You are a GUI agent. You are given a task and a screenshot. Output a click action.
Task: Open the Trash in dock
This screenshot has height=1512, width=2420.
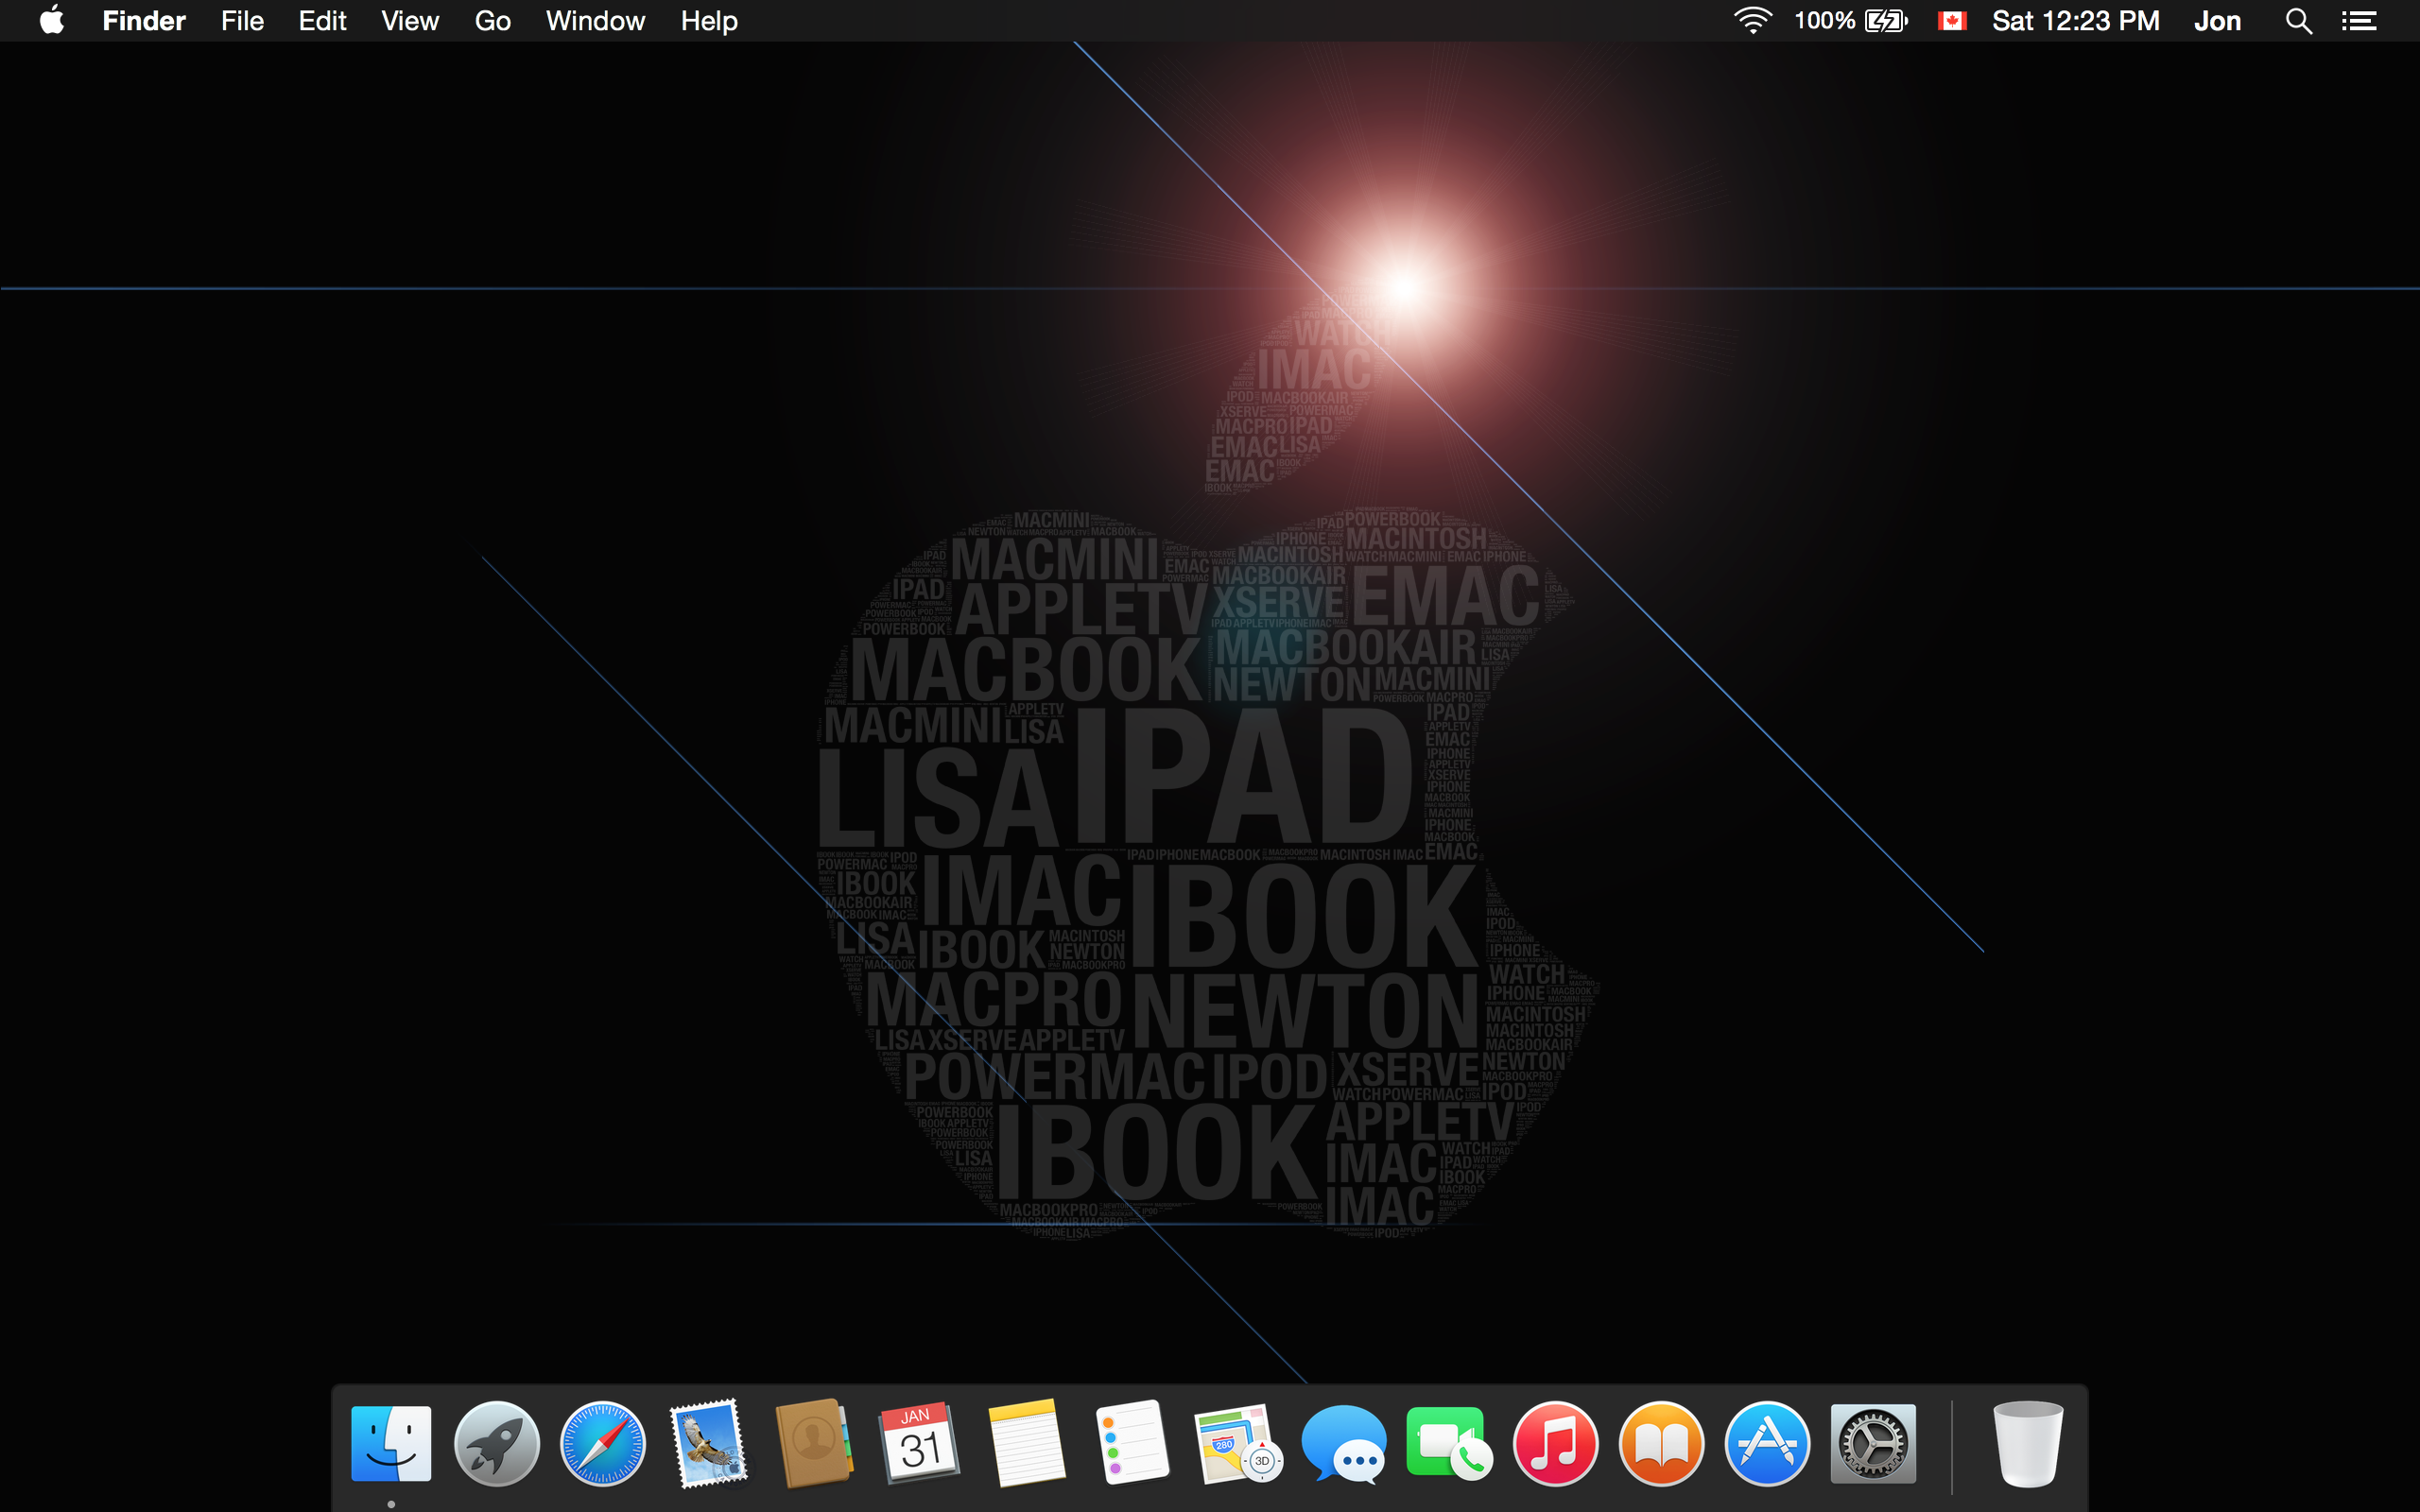(2027, 1444)
